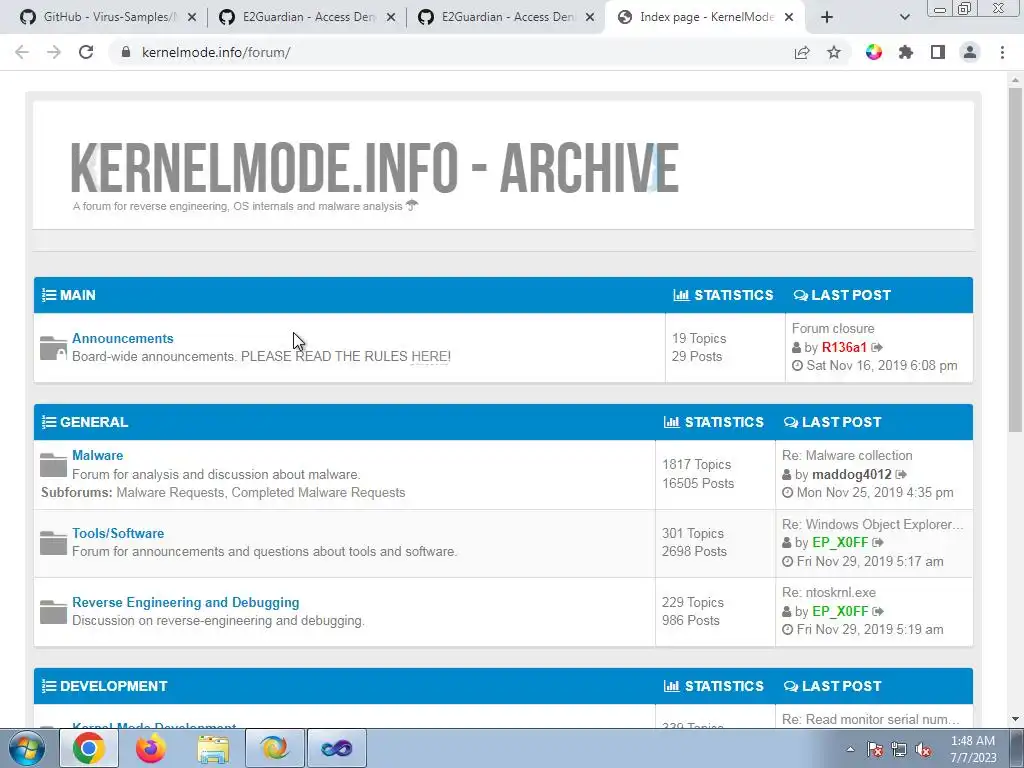Click the page vertical scrollbar thumb

pyautogui.click(x=1015, y=259)
